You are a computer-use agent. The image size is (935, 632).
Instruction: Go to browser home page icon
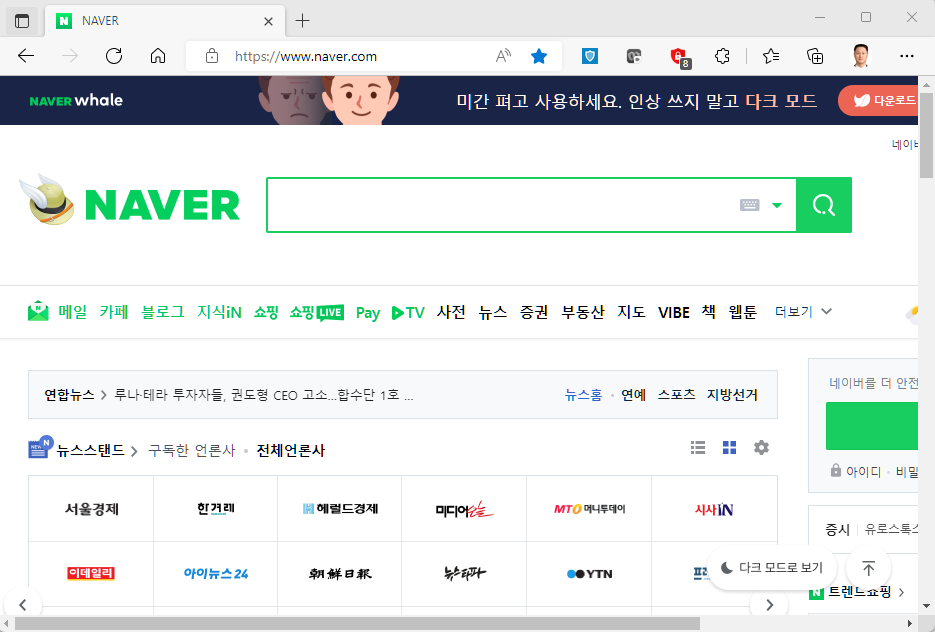[157, 56]
